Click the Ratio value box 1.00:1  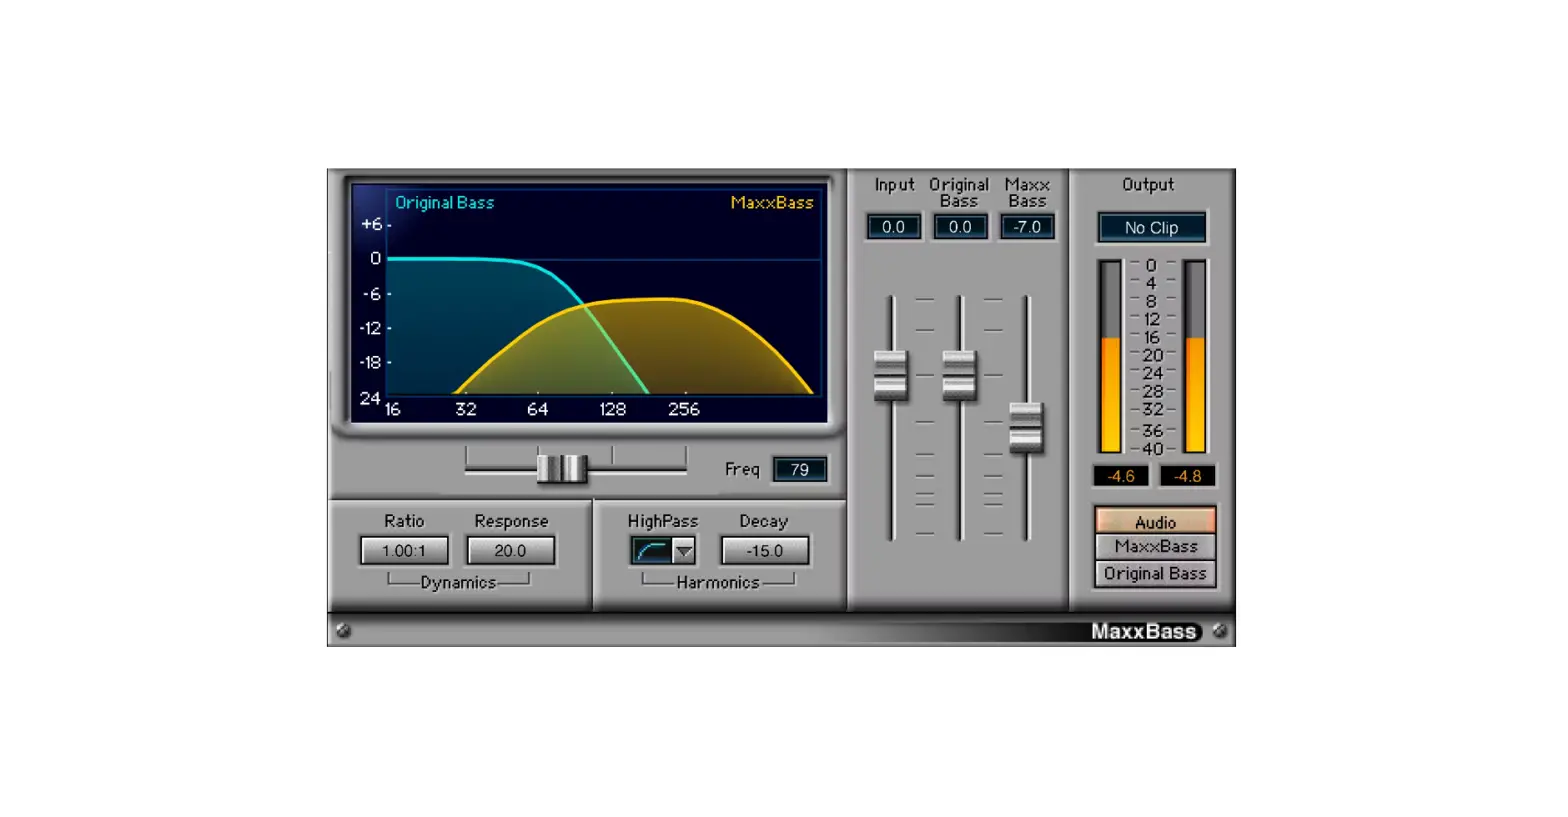point(404,551)
